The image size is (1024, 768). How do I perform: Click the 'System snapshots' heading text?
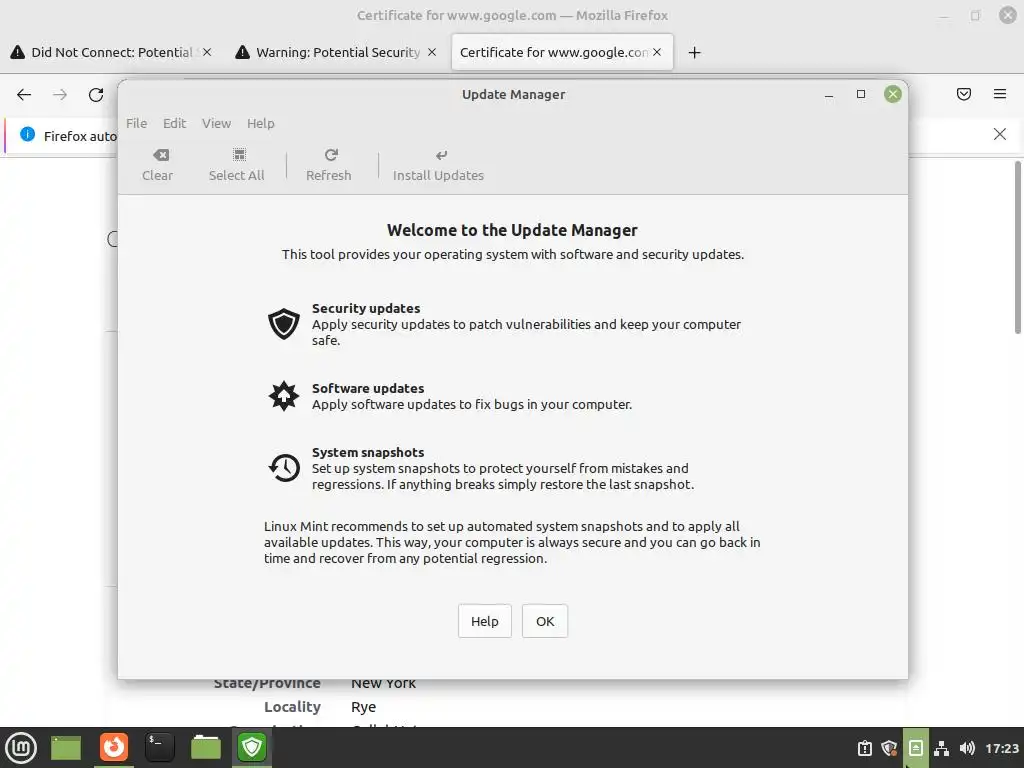(x=368, y=452)
